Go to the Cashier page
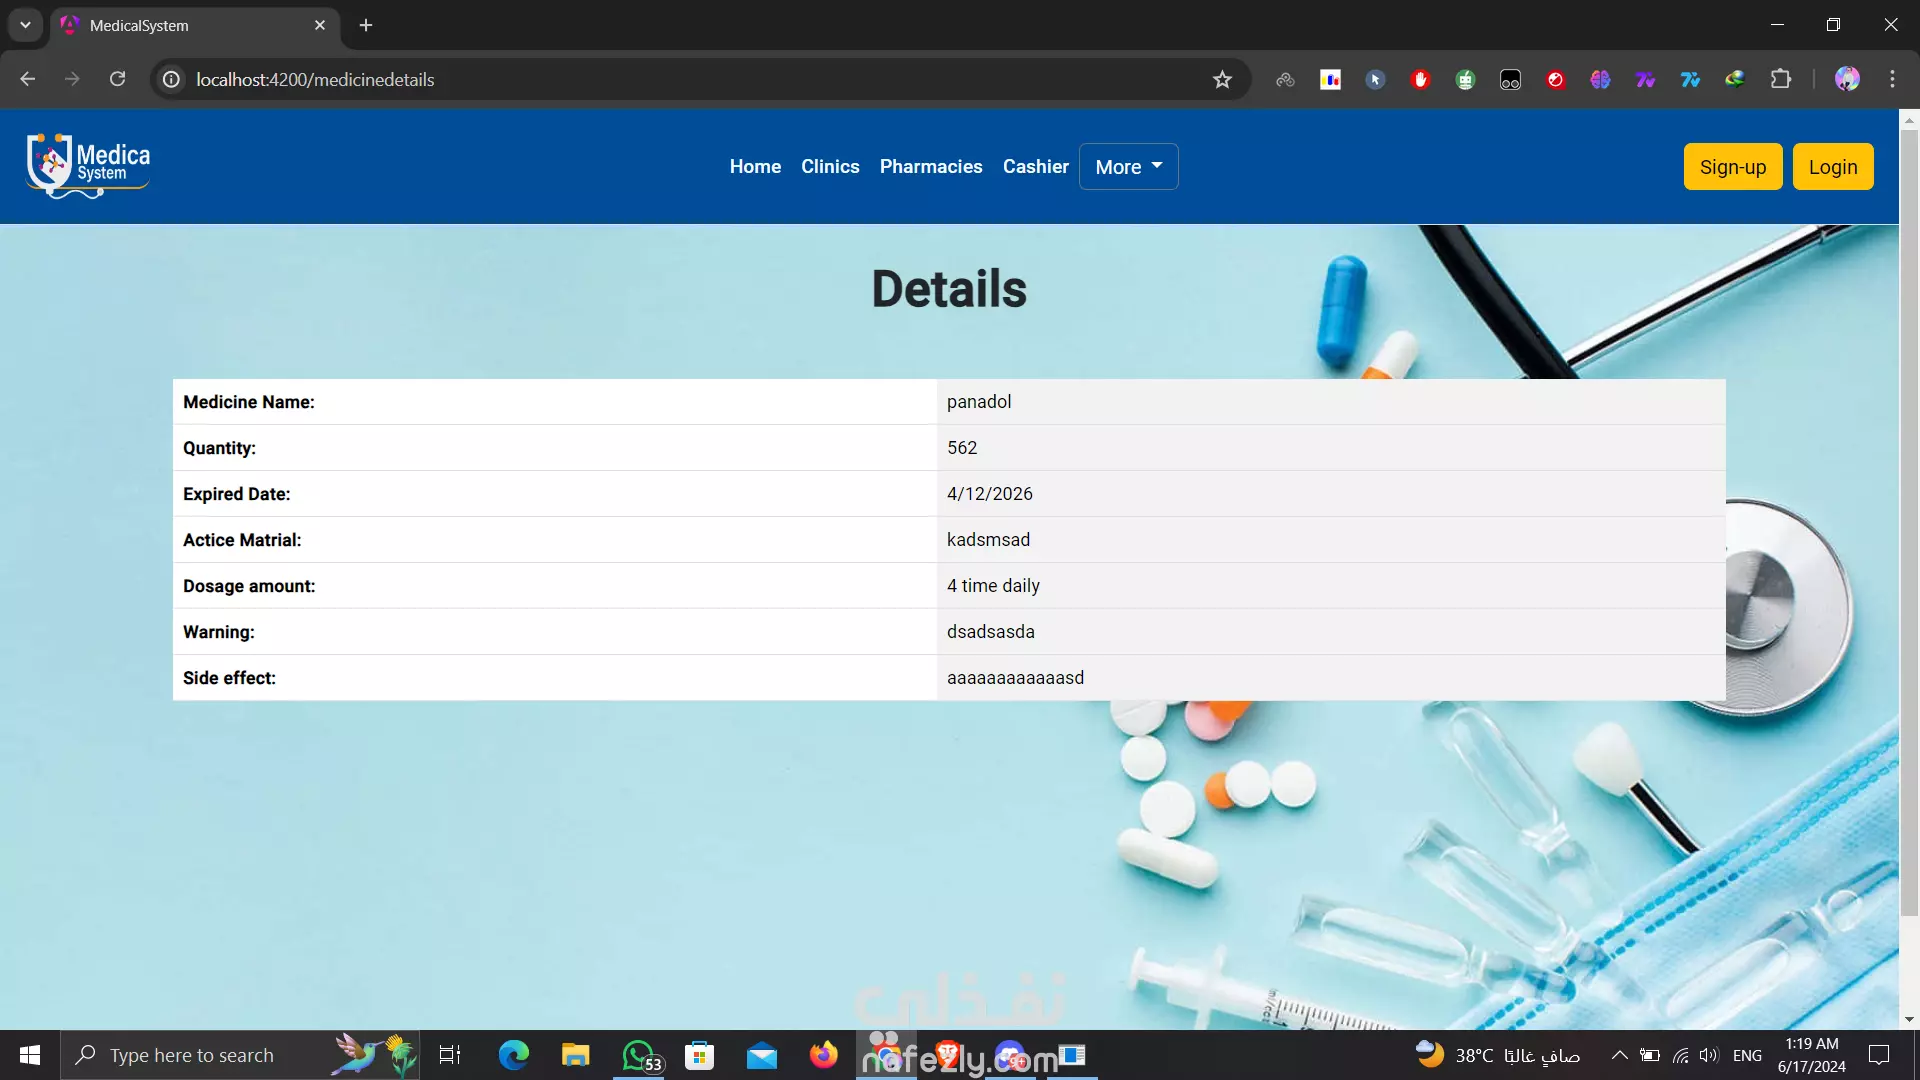 coord(1036,167)
